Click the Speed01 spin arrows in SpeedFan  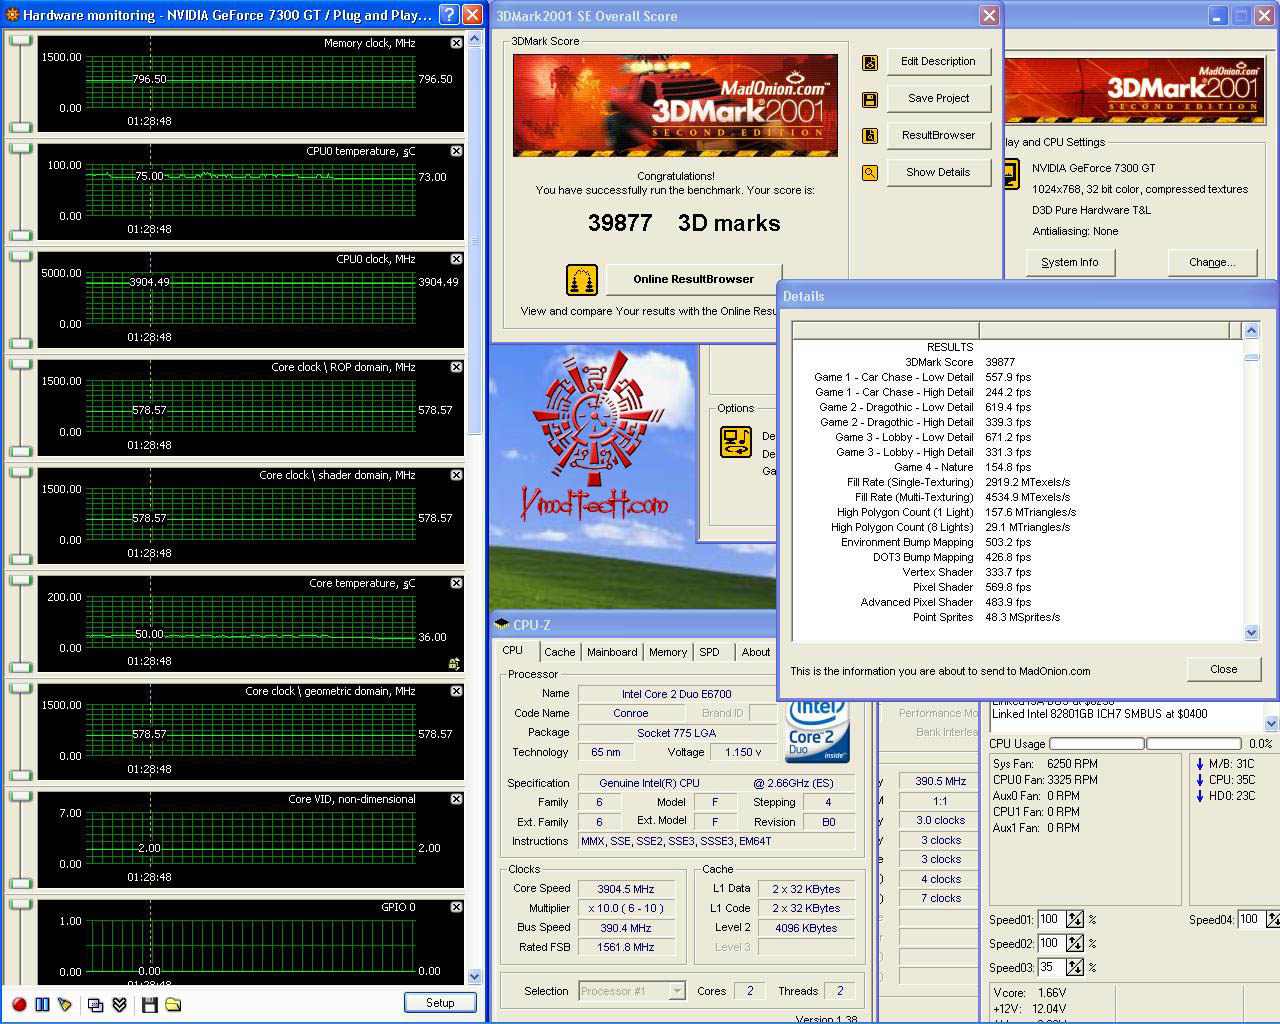1075,920
